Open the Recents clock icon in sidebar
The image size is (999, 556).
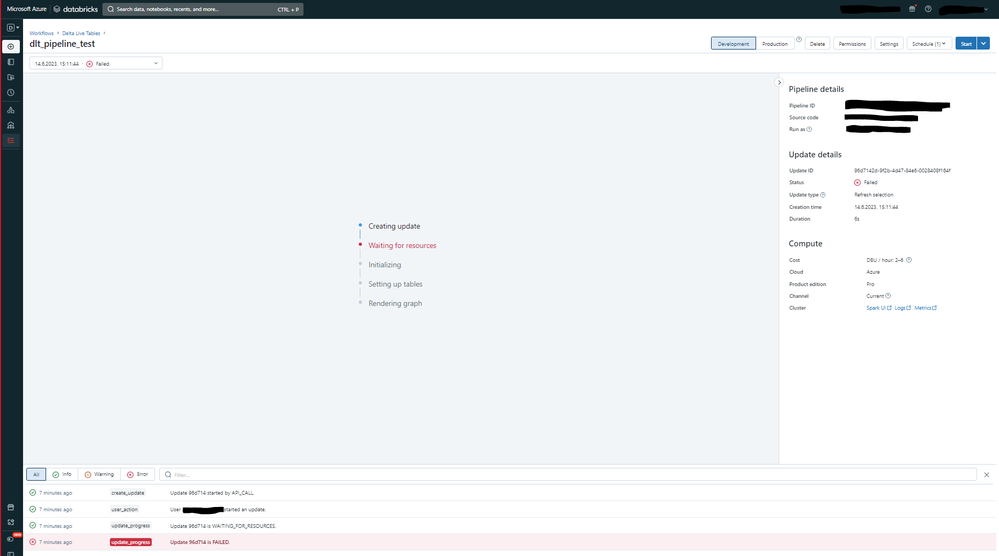[x=11, y=92]
